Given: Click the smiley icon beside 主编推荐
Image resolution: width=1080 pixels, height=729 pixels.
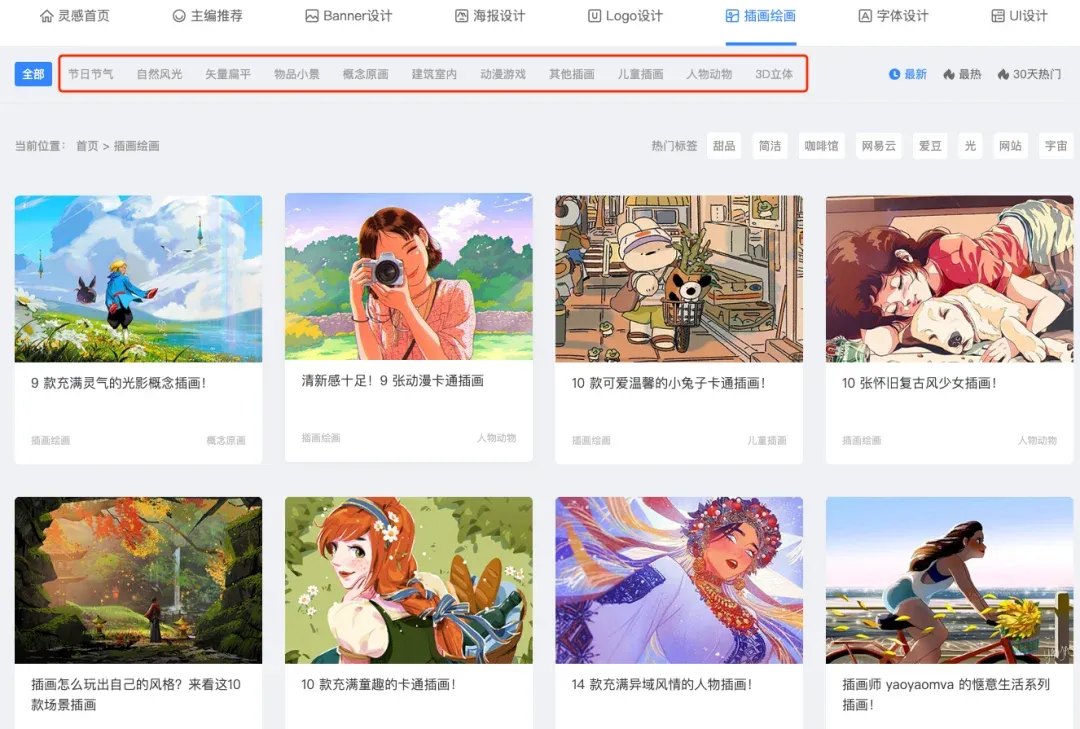Looking at the screenshot, I should (179, 16).
